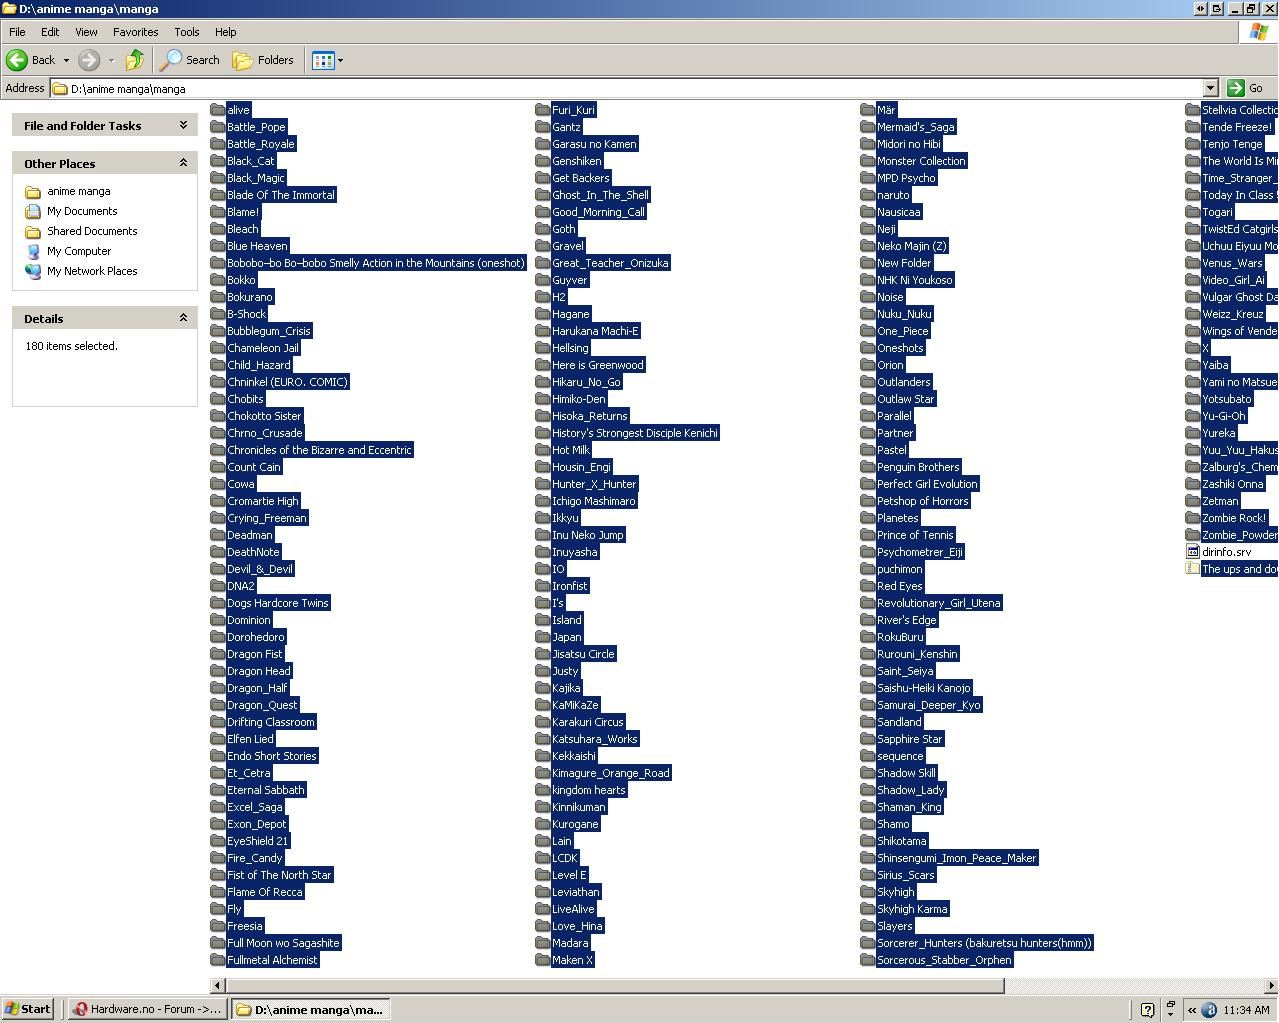1279x1023 pixels.
Task: Click the help question mark tray icon
Action: pyautogui.click(x=1147, y=1010)
